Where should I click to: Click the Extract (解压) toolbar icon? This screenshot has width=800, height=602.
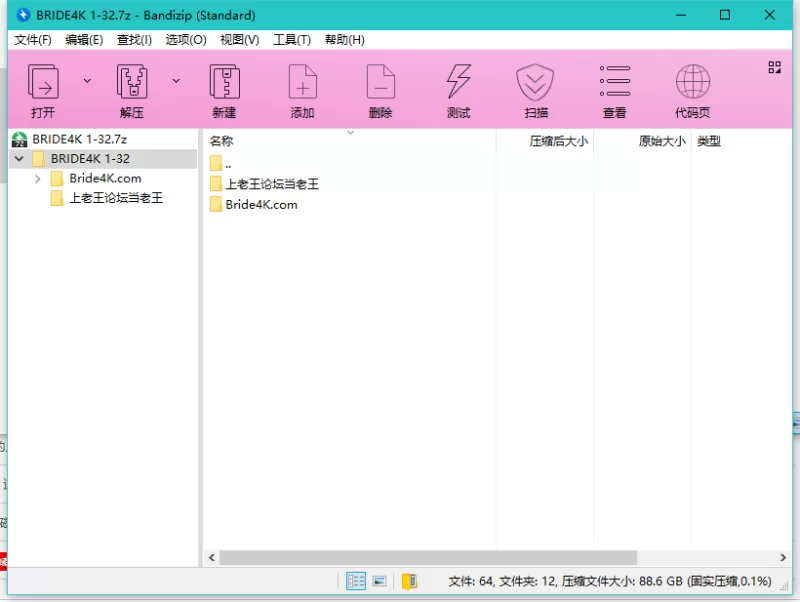click(x=132, y=82)
